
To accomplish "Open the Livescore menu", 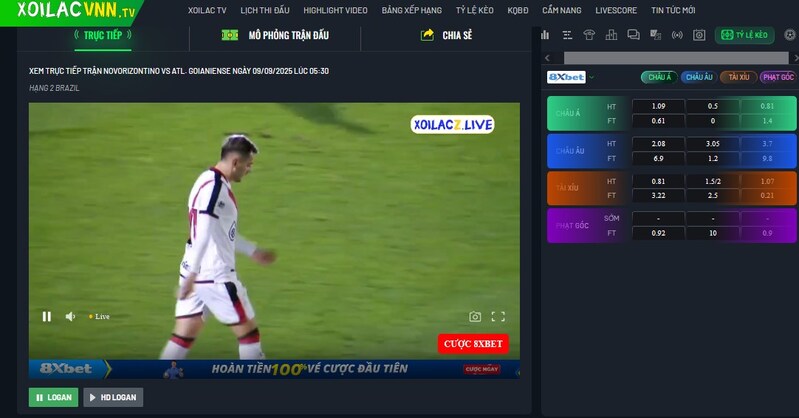I will point(616,10).
